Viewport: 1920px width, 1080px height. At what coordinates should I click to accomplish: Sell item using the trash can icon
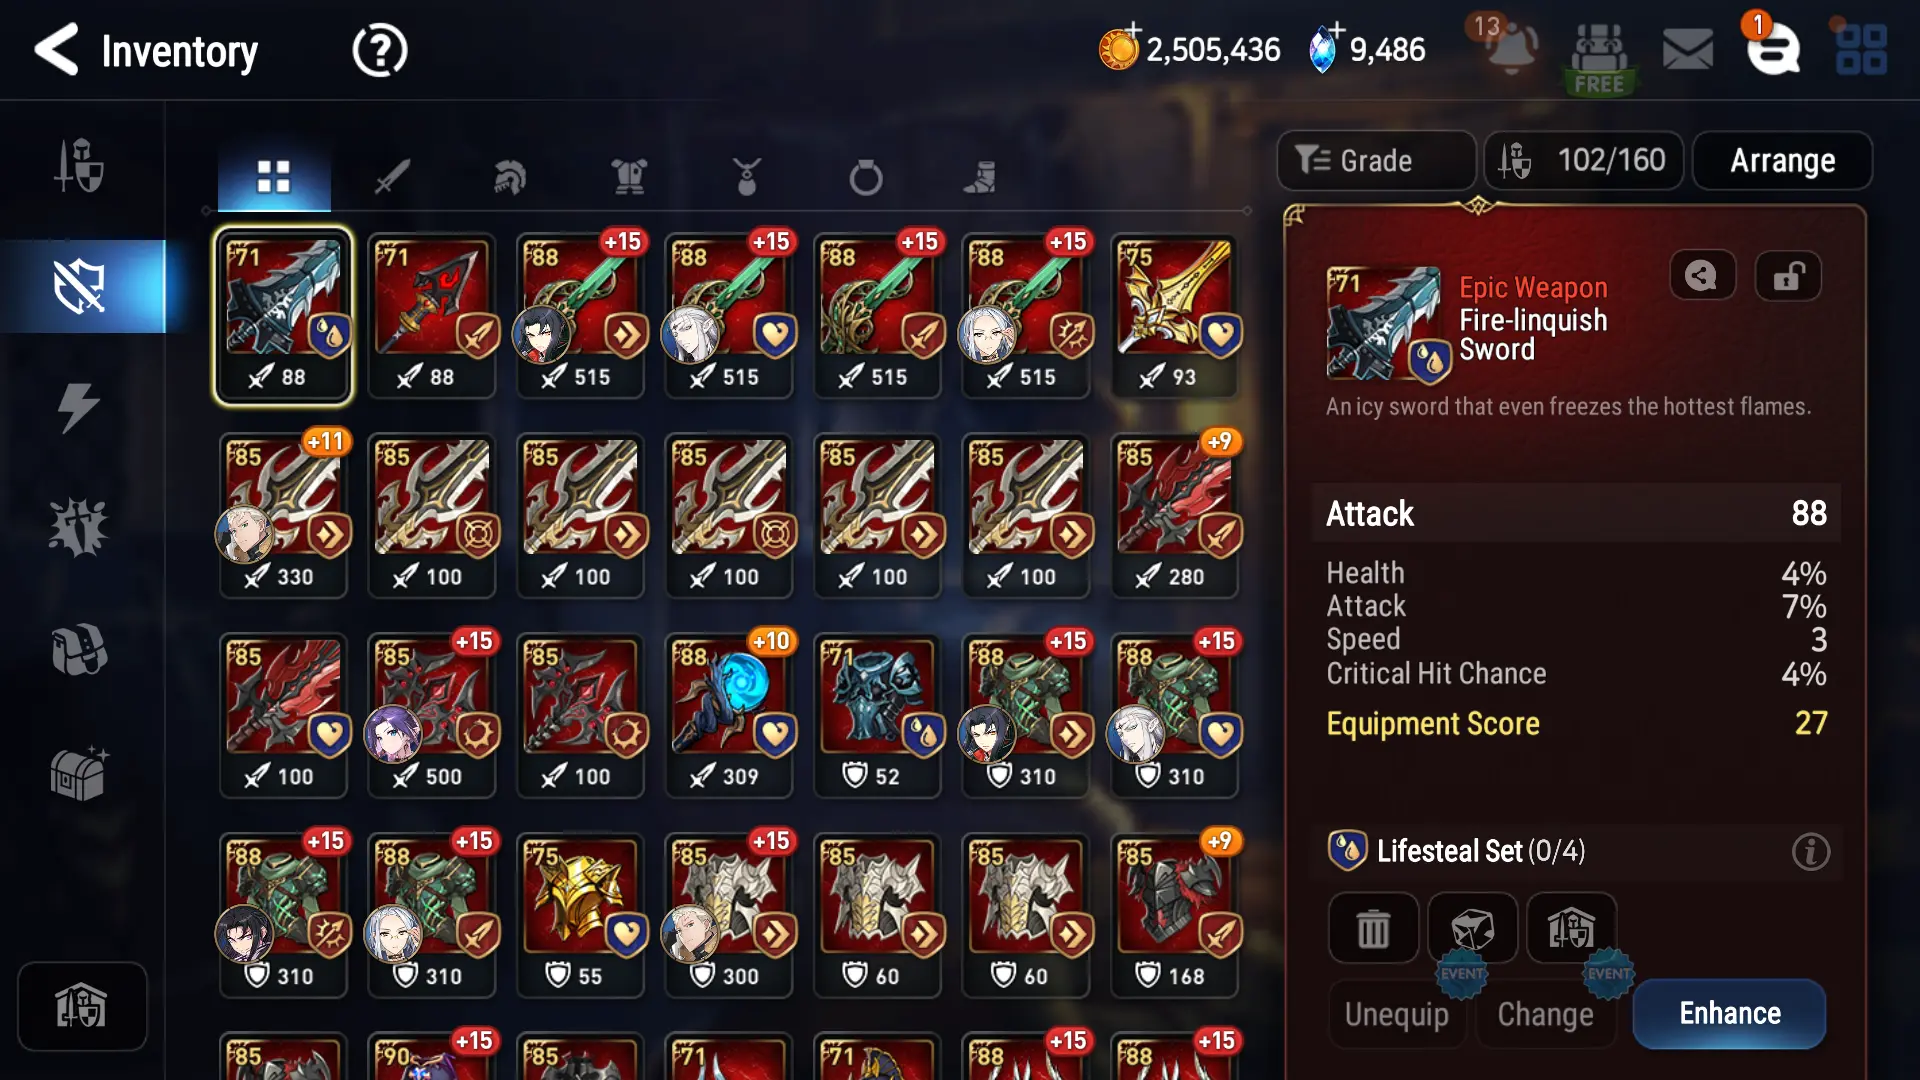tap(1373, 929)
